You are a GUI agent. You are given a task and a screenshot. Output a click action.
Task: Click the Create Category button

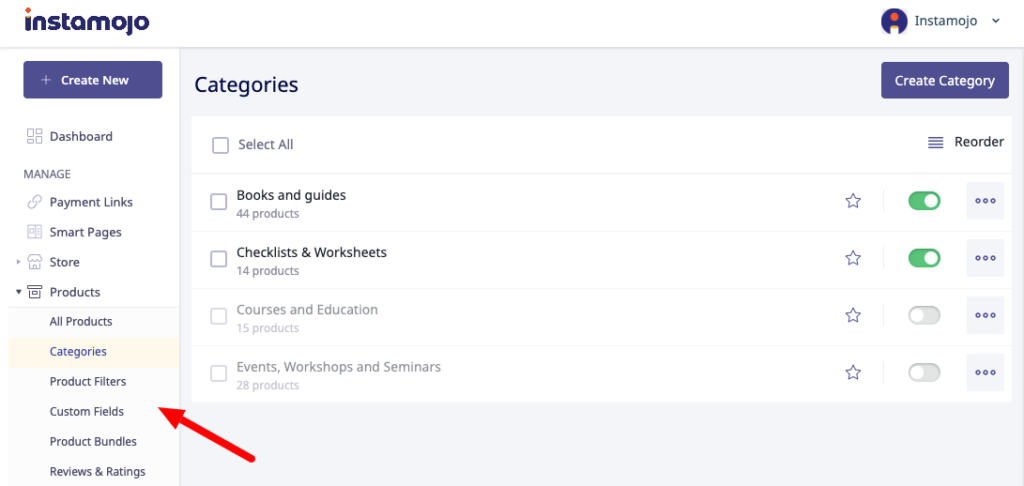pos(944,80)
